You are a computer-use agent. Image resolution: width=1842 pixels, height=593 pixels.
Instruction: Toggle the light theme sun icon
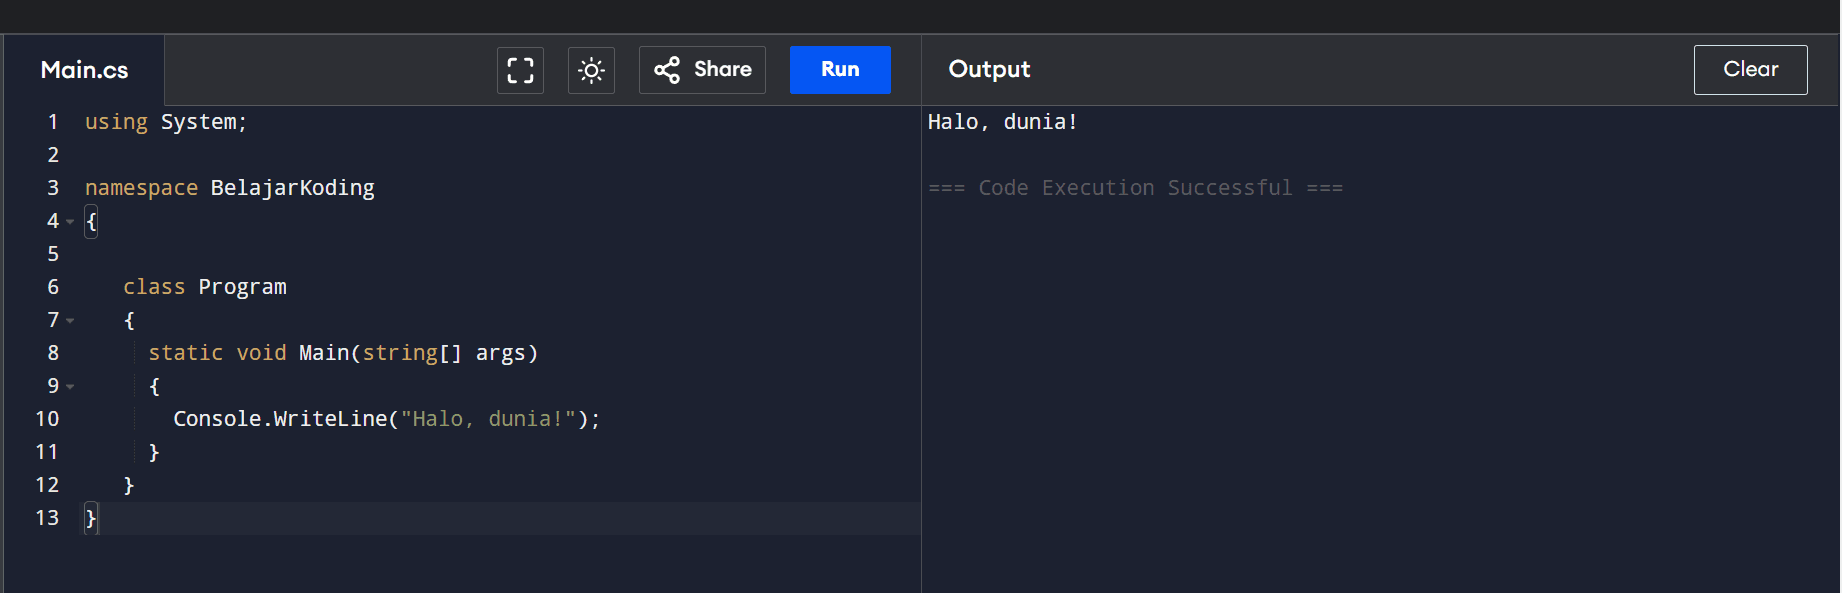point(591,70)
